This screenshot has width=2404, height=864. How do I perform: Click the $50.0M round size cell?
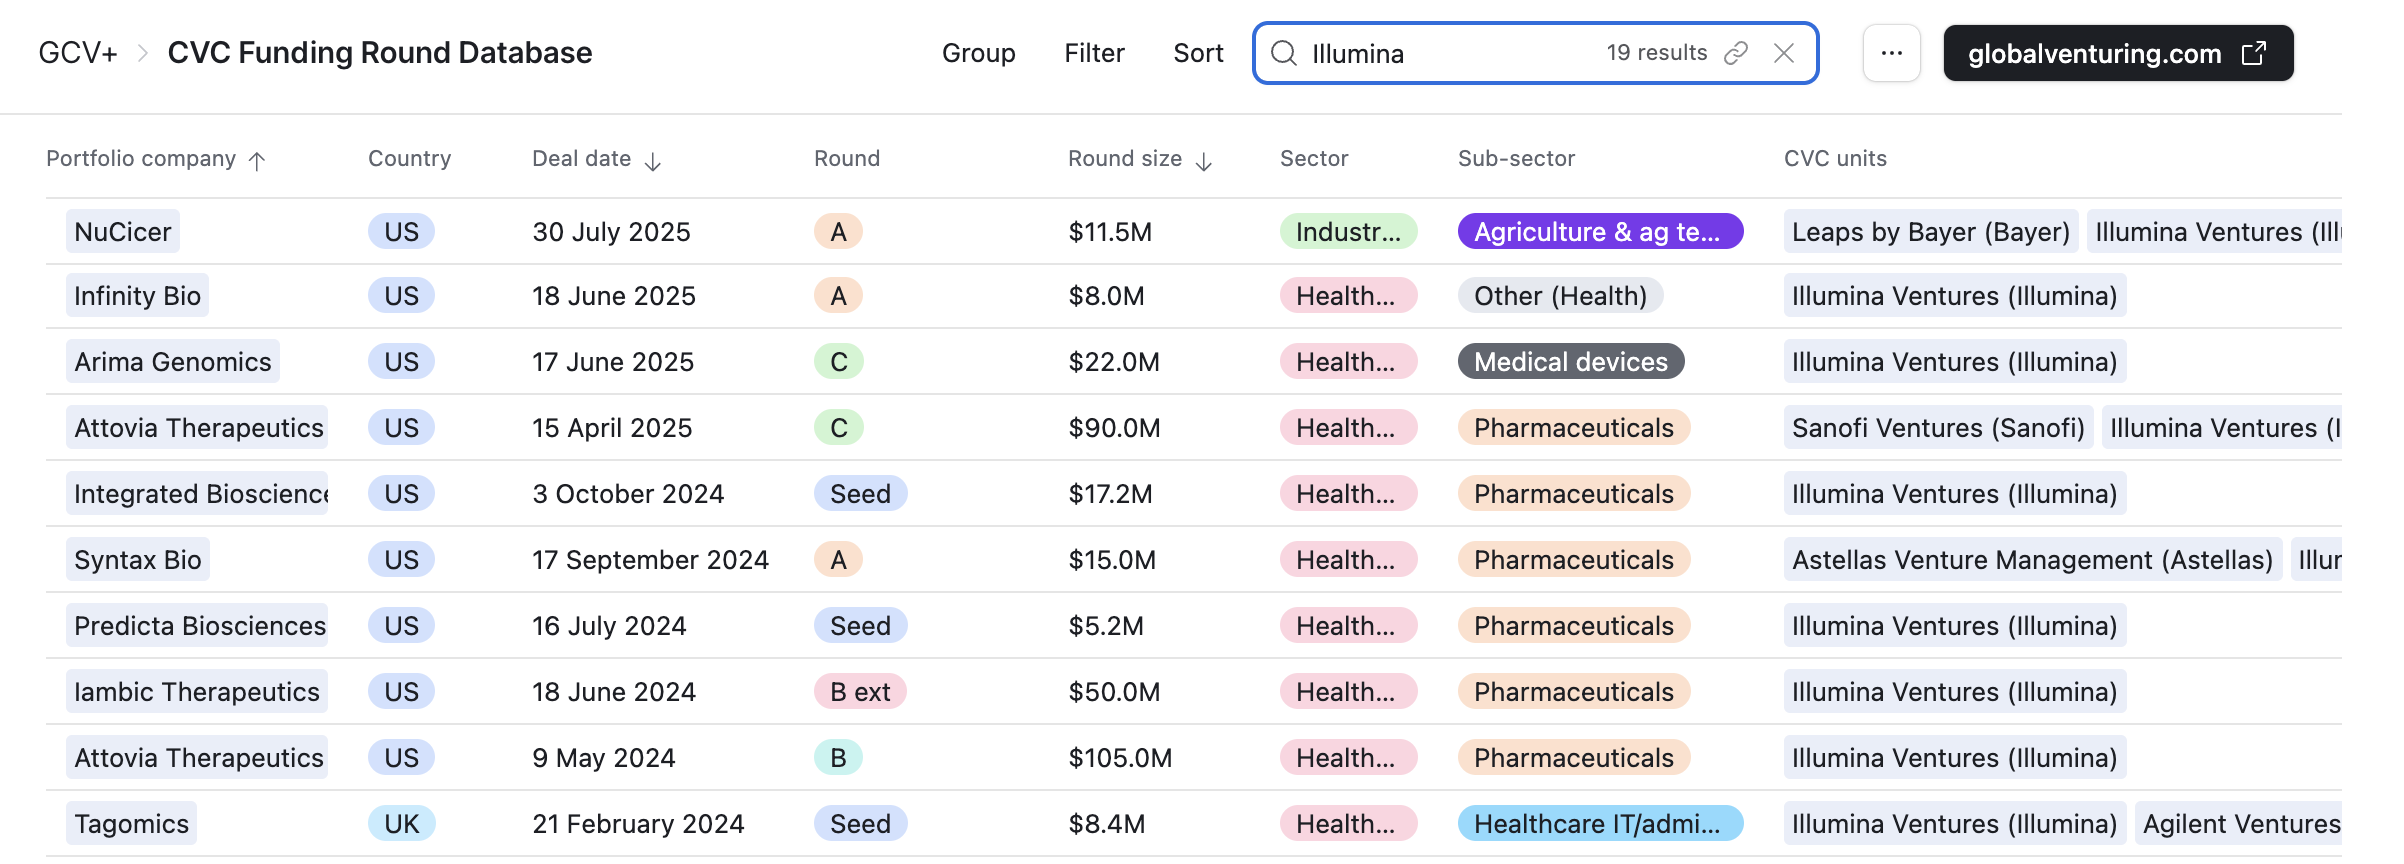pyautogui.click(x=1114, y=691)
